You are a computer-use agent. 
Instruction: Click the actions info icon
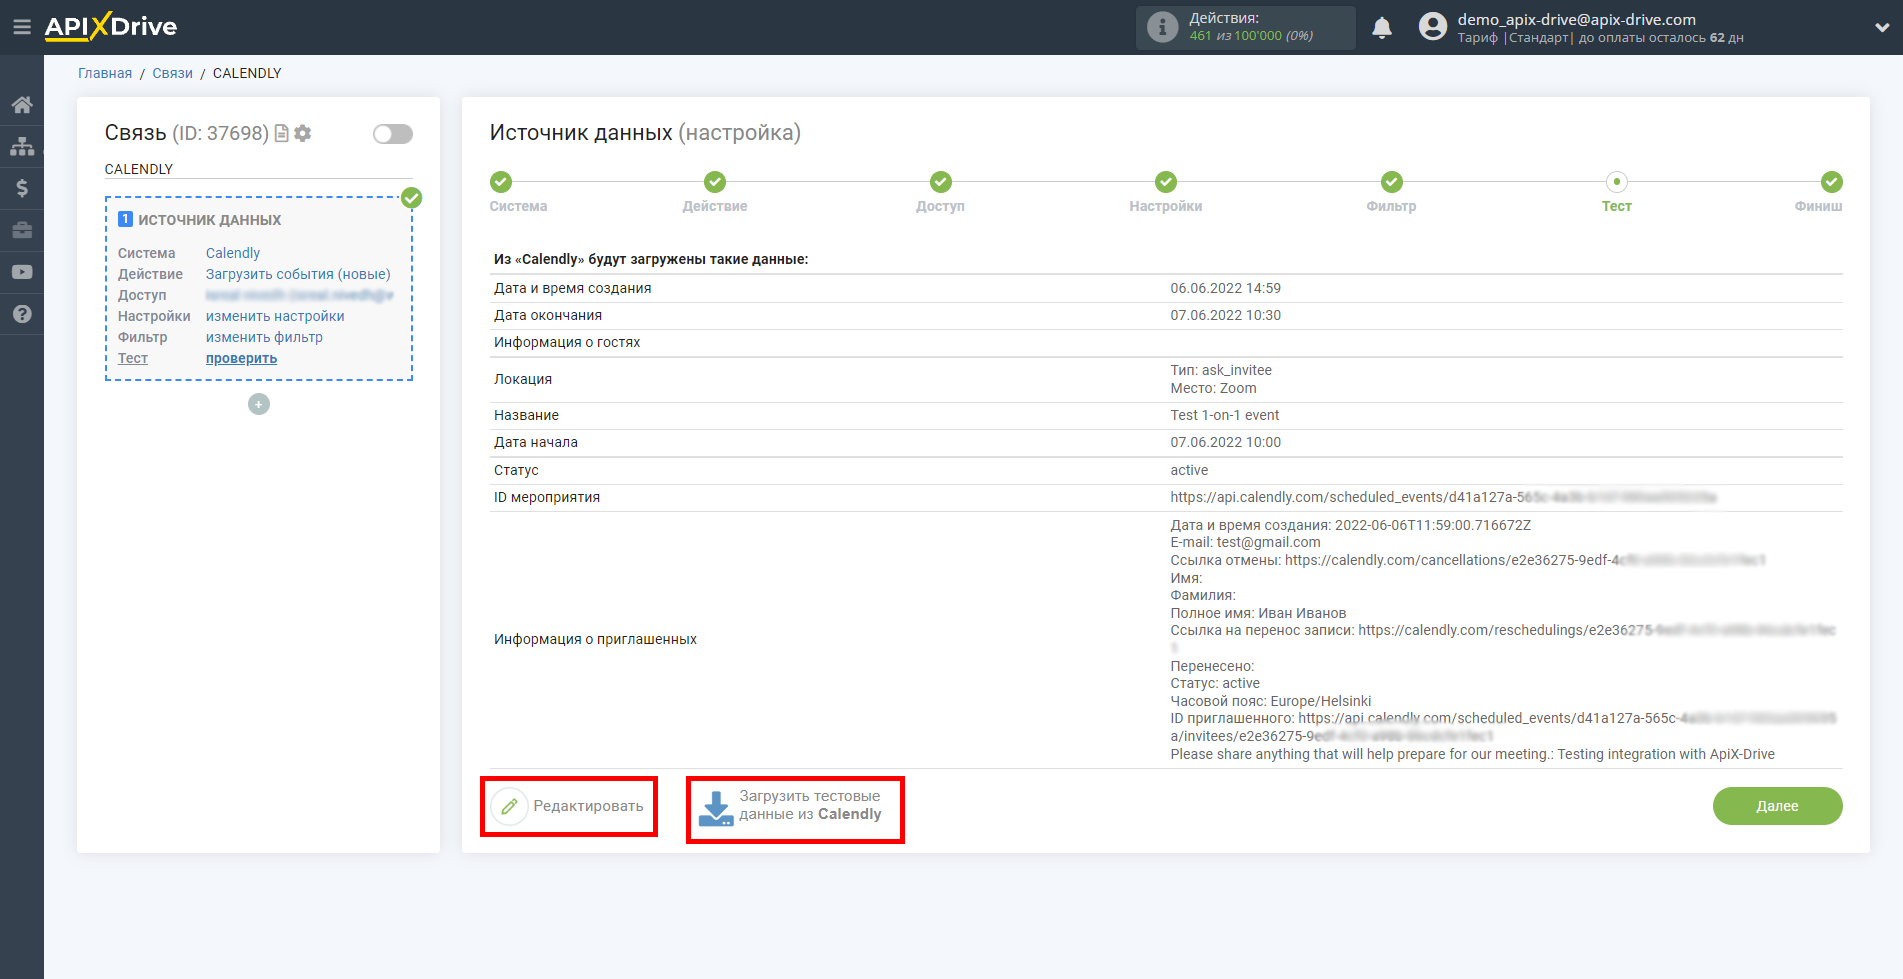point(1162,28)
